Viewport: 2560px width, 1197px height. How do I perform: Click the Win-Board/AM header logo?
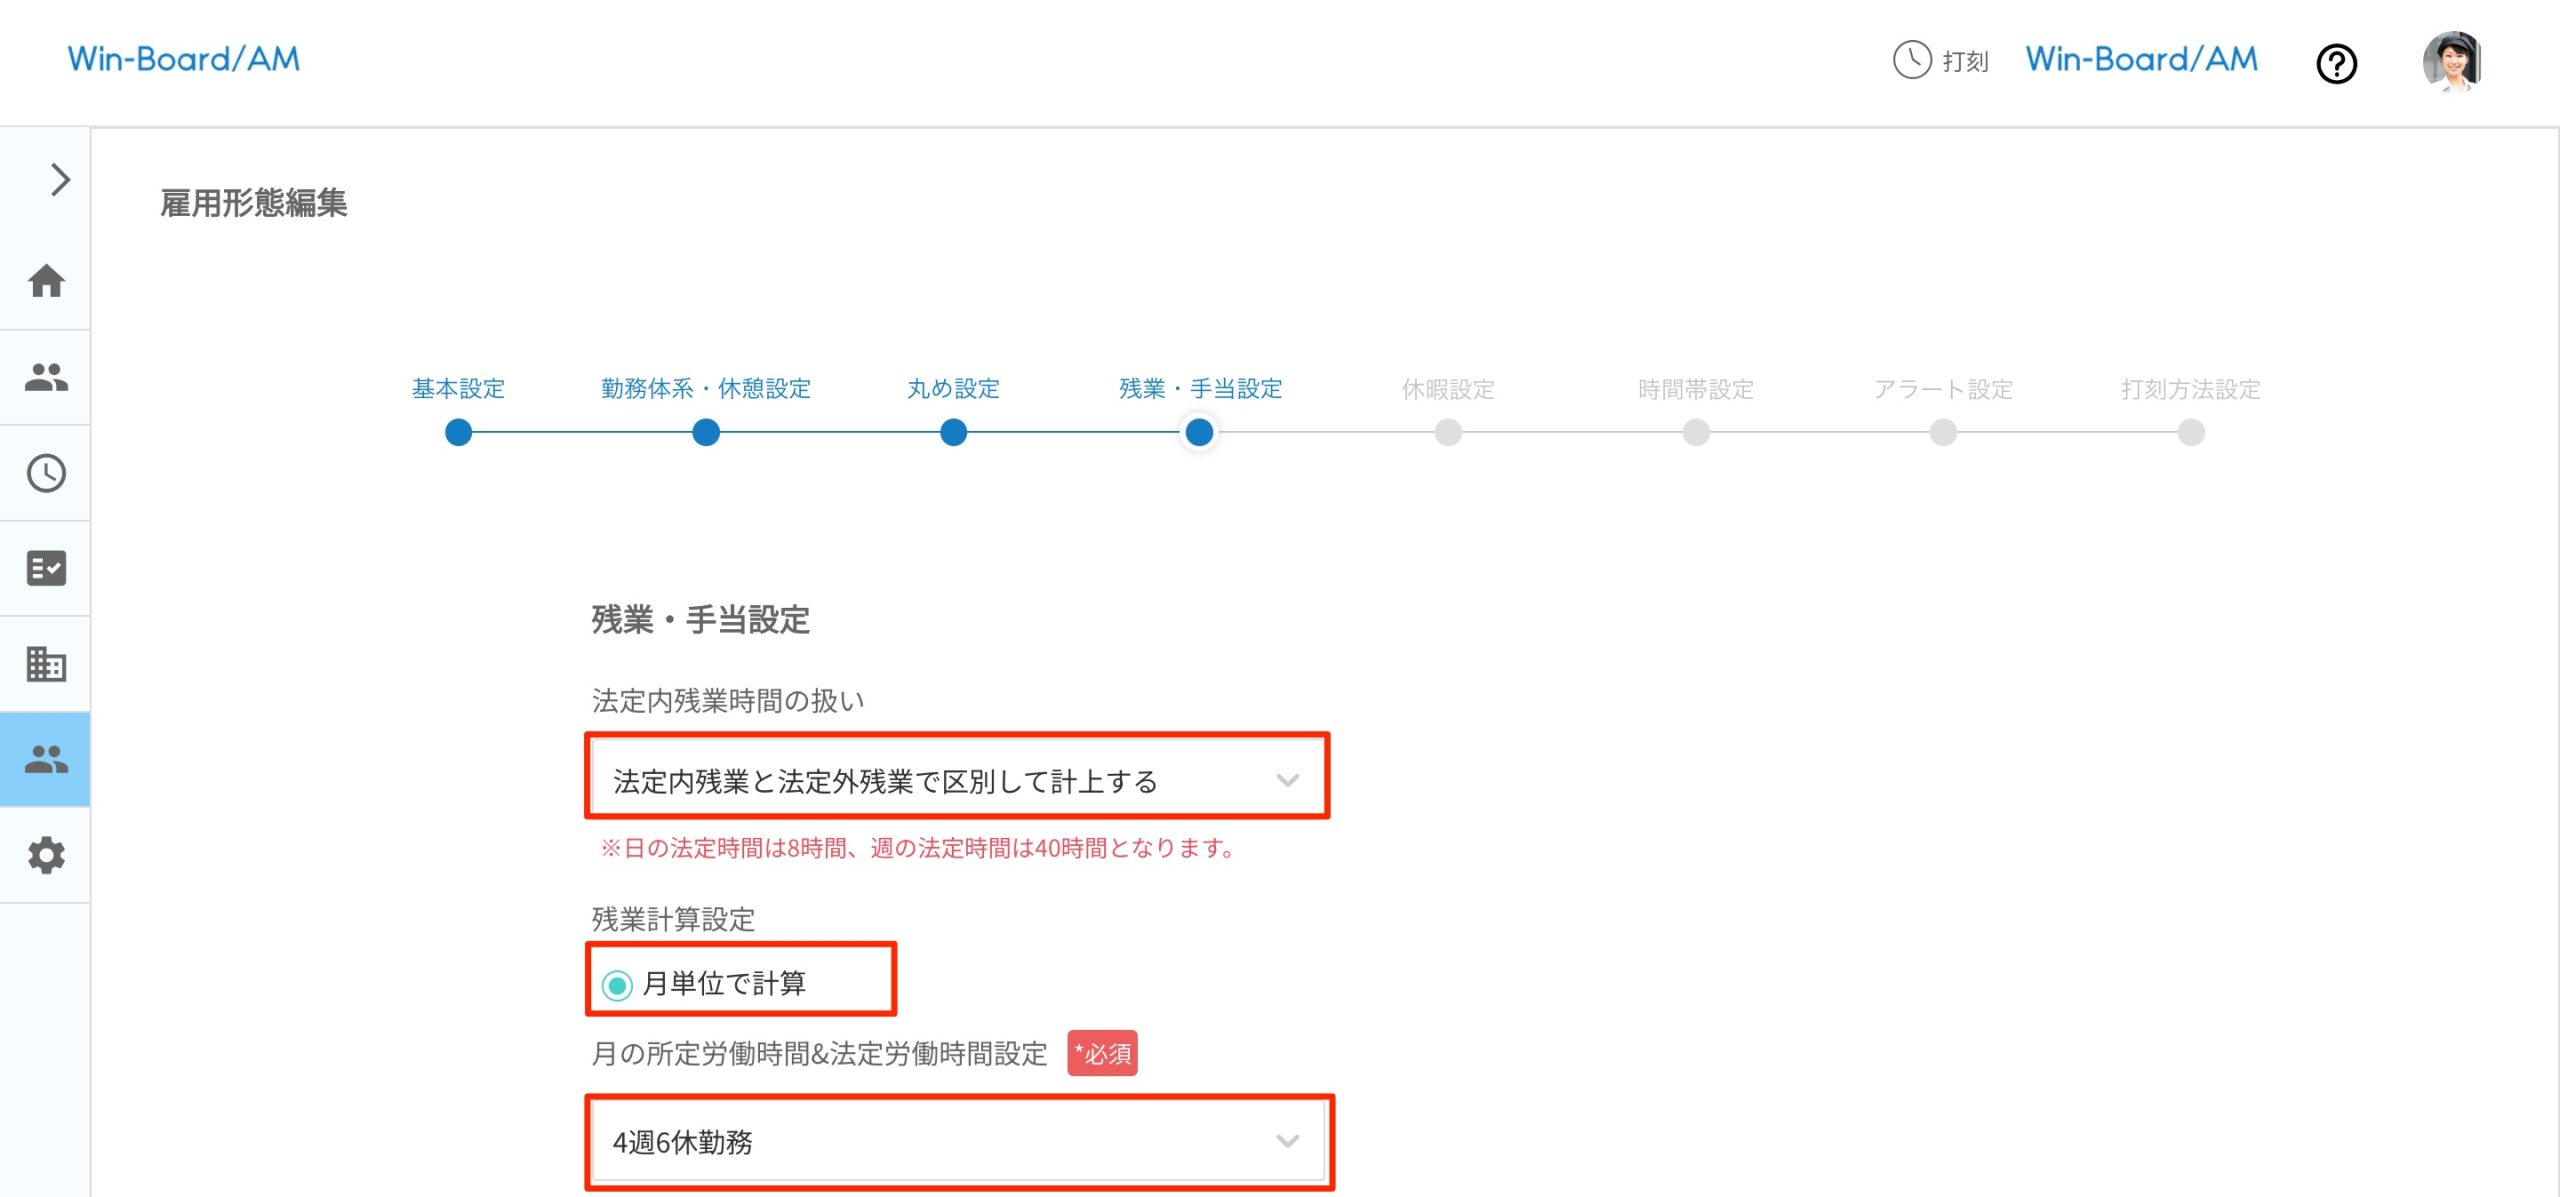183,59
